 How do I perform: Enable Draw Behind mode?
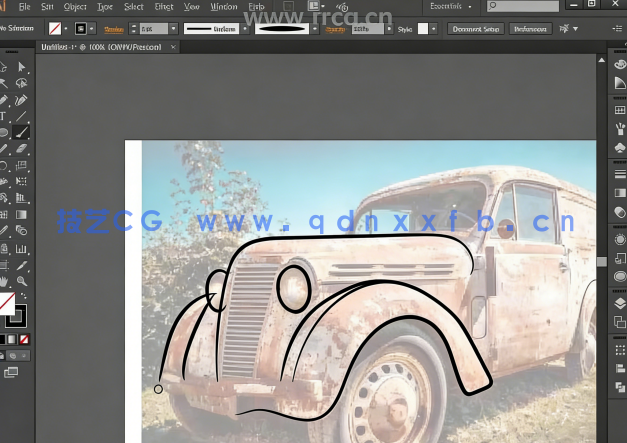(x=13, y=356)
